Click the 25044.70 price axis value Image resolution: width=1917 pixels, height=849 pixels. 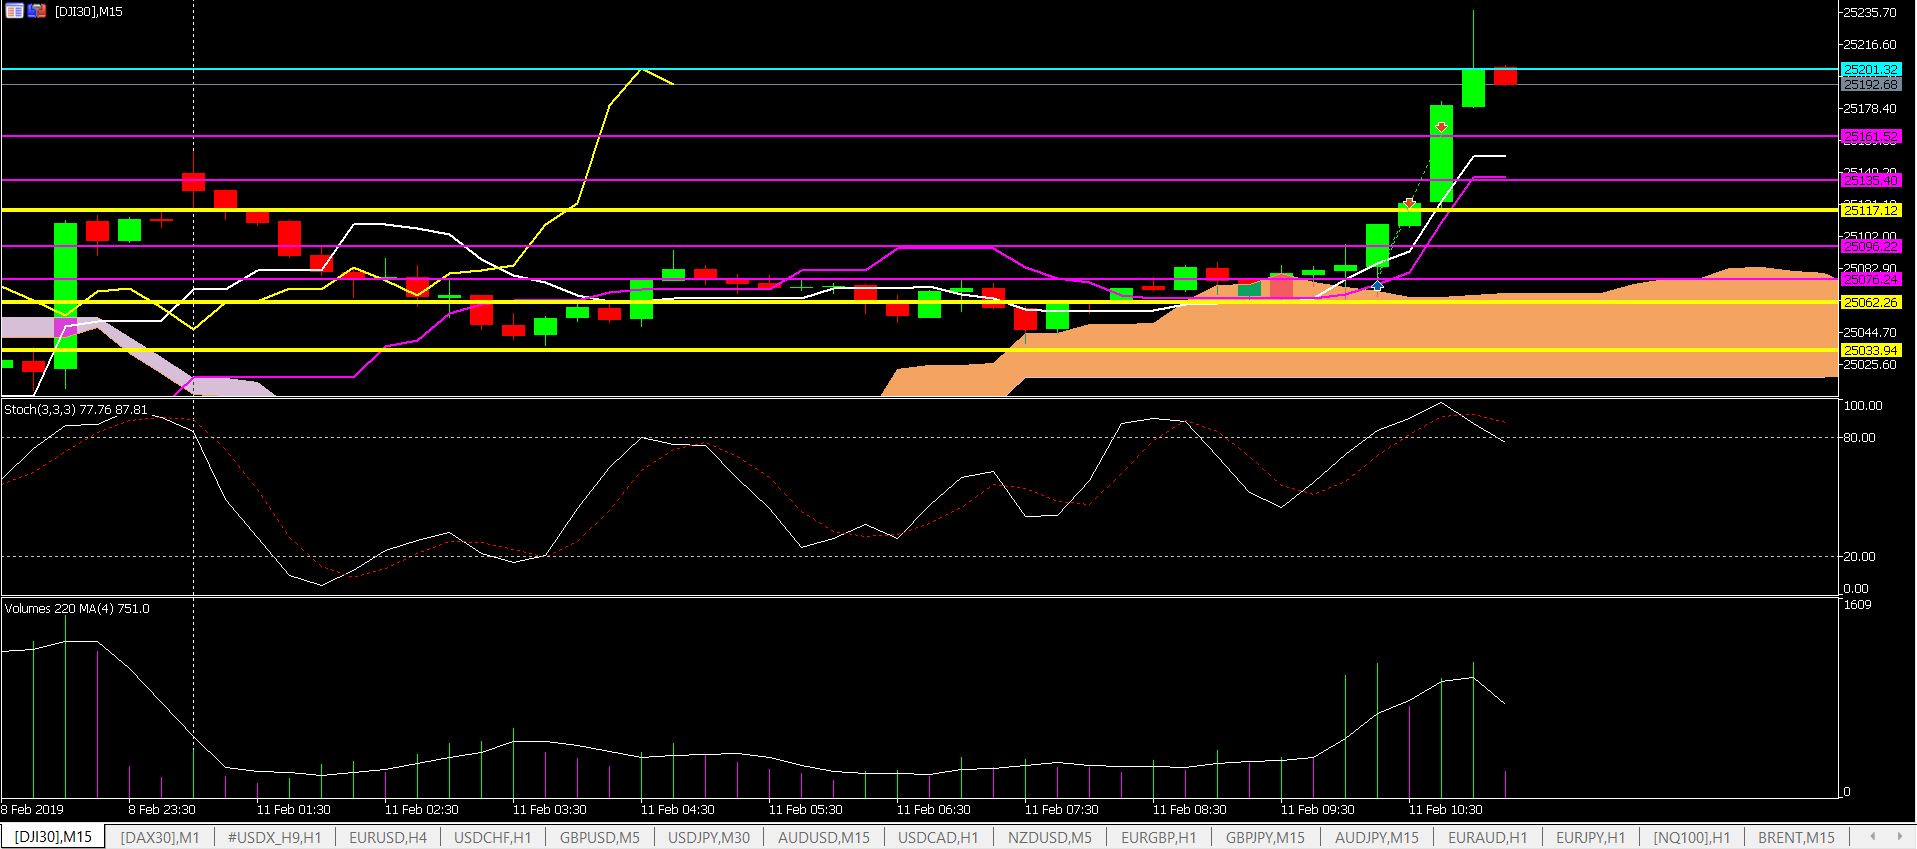point(1869,333)
